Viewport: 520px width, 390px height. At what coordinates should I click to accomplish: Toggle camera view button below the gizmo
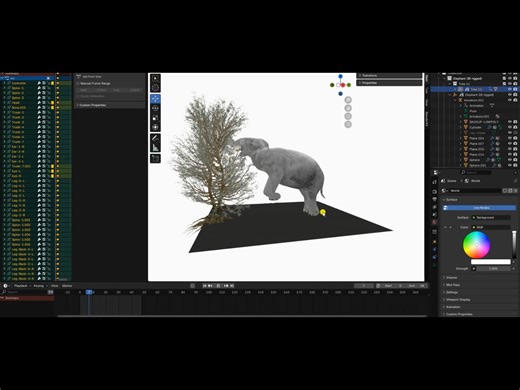tap(348, 116)
